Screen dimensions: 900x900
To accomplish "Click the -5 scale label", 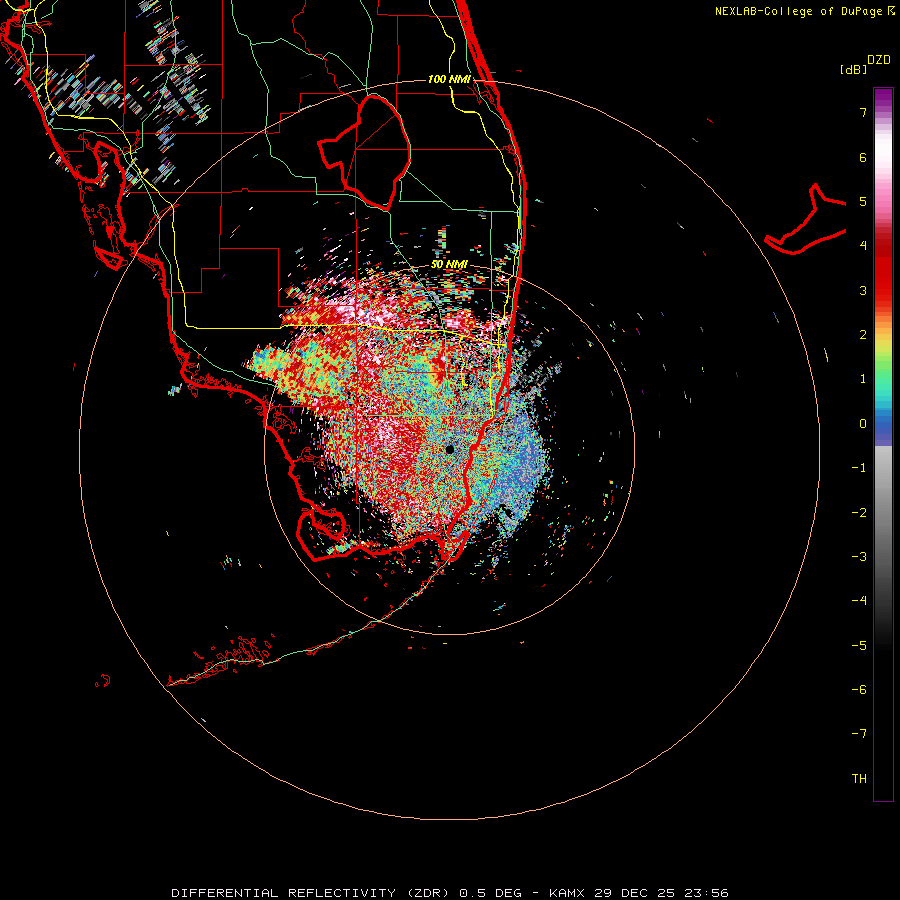I will click(859, 646).
